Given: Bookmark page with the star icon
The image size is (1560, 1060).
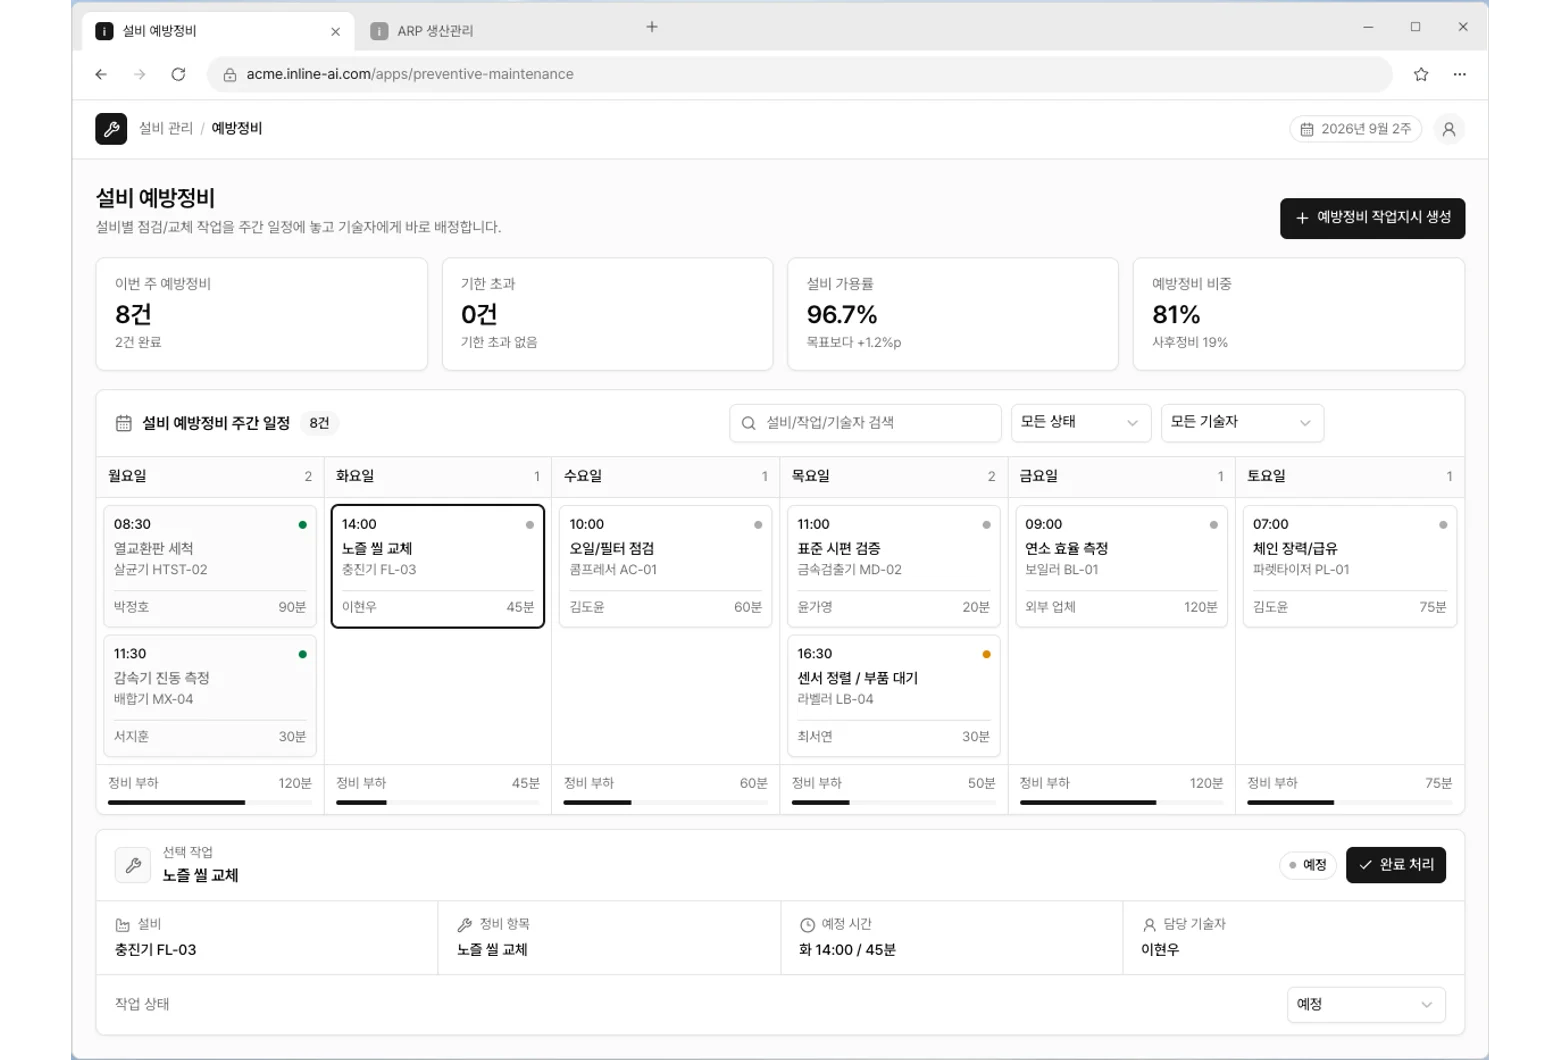Looking at the screenshot, I should click(1421, 74).
